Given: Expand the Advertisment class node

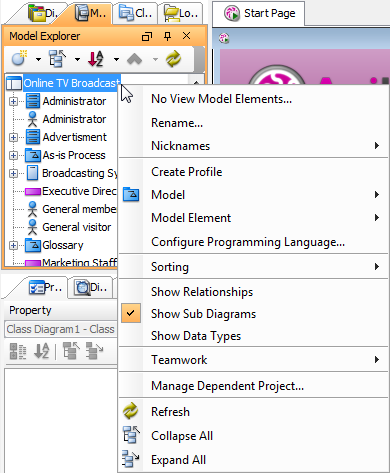Looking at the screenshot, I should (13, 137).
